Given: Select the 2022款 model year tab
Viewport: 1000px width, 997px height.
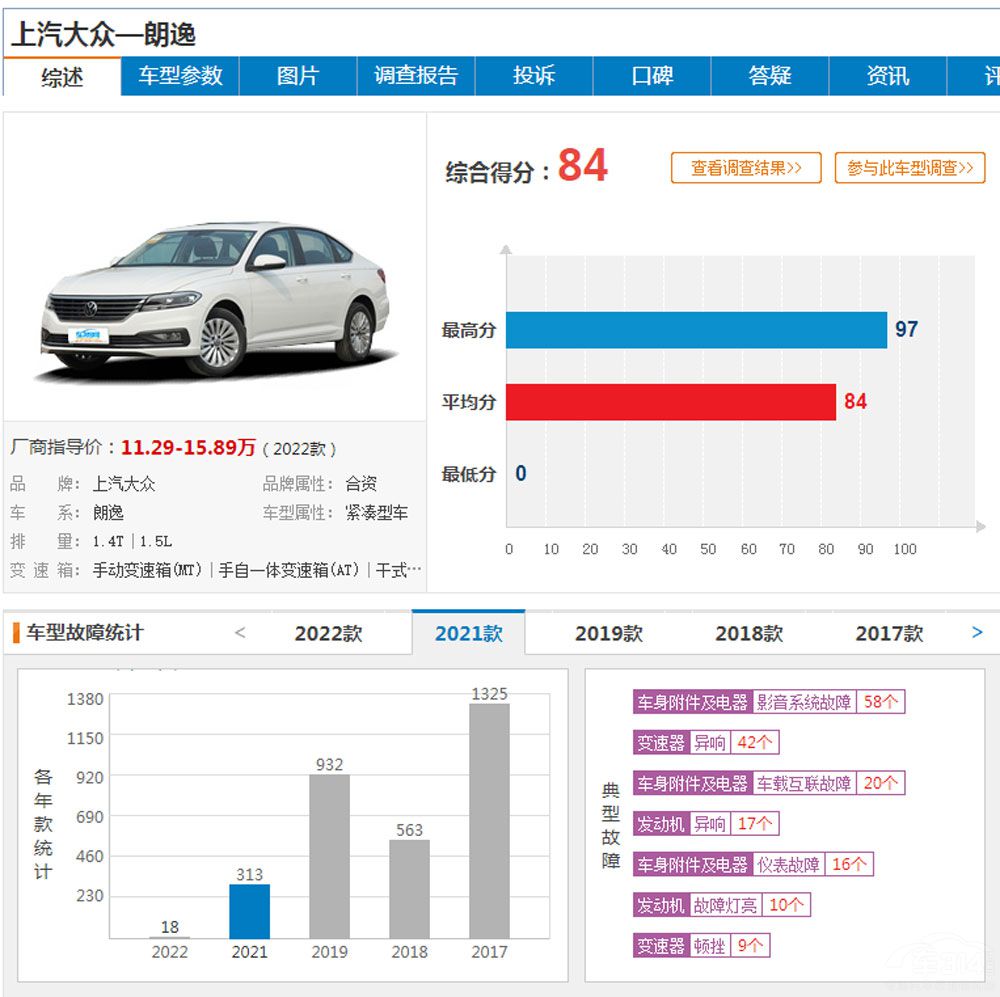Looking at the screenshot, I should point(328,634).
